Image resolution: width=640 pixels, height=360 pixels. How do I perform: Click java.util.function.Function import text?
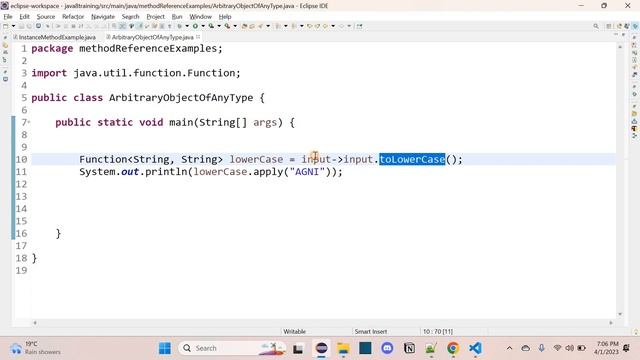click(x=153, y=73)
